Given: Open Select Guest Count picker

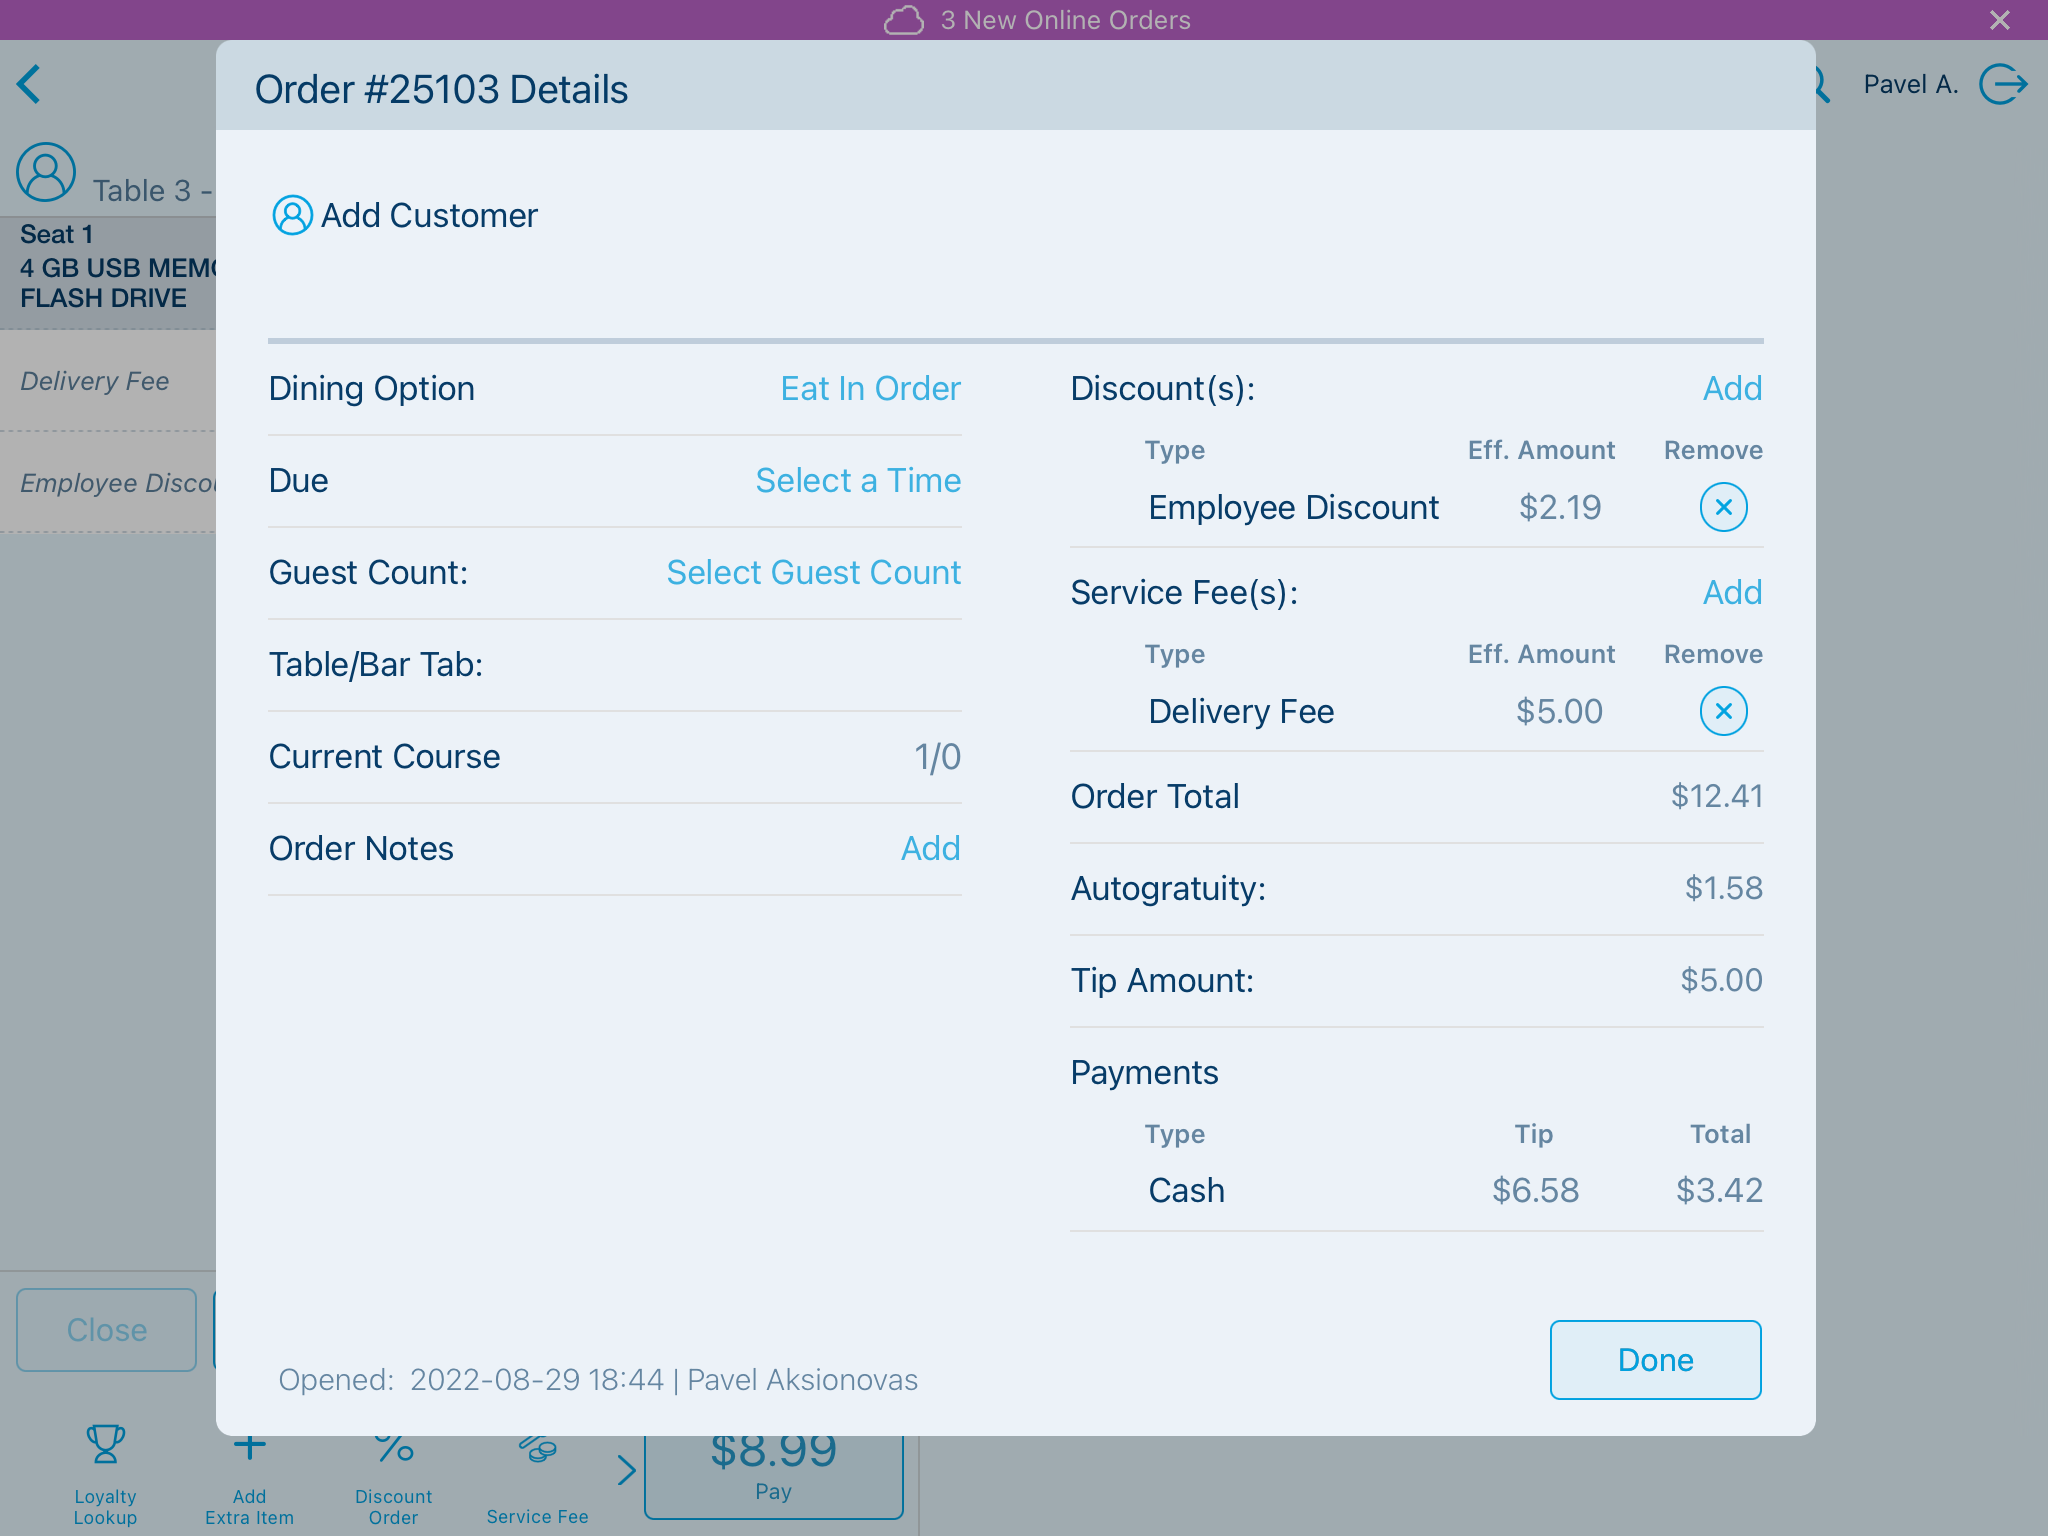Looking at the screenshot, I should (812, 572).
